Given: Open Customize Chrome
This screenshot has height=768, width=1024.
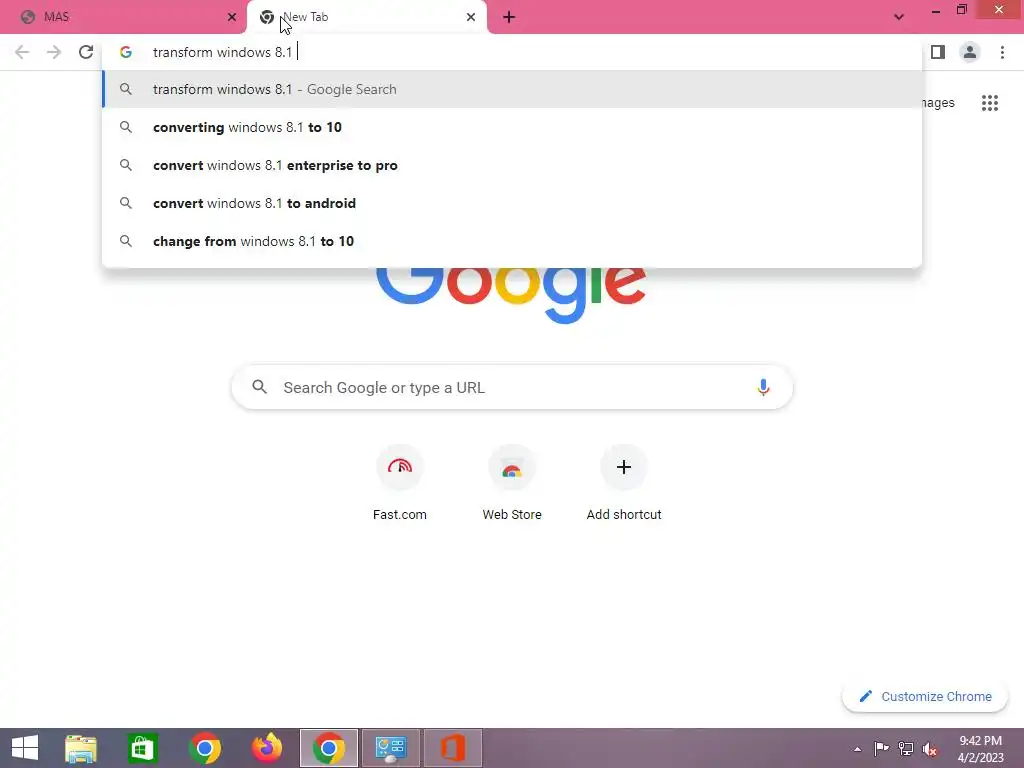Looking at the screenshot, I should [925, 696].
